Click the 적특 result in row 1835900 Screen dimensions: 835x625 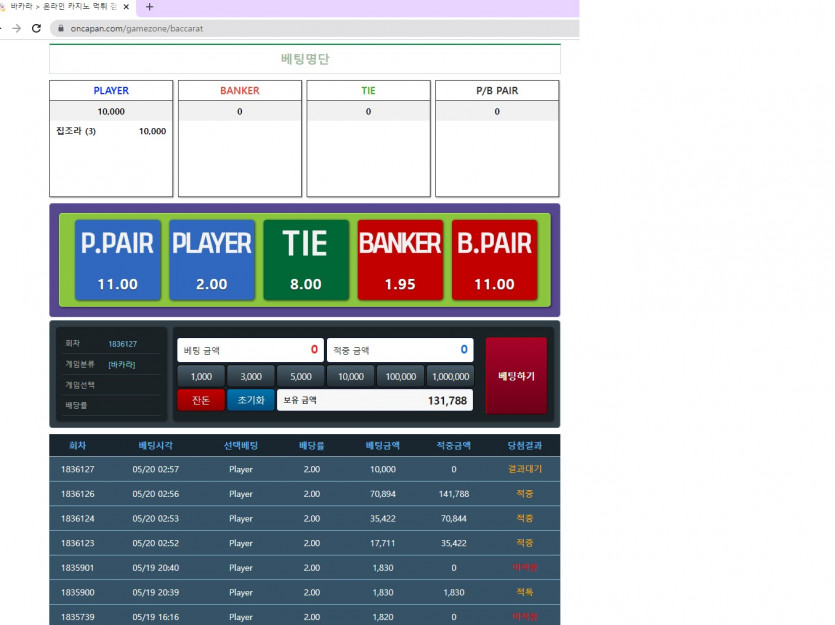(x=525, y=592)
